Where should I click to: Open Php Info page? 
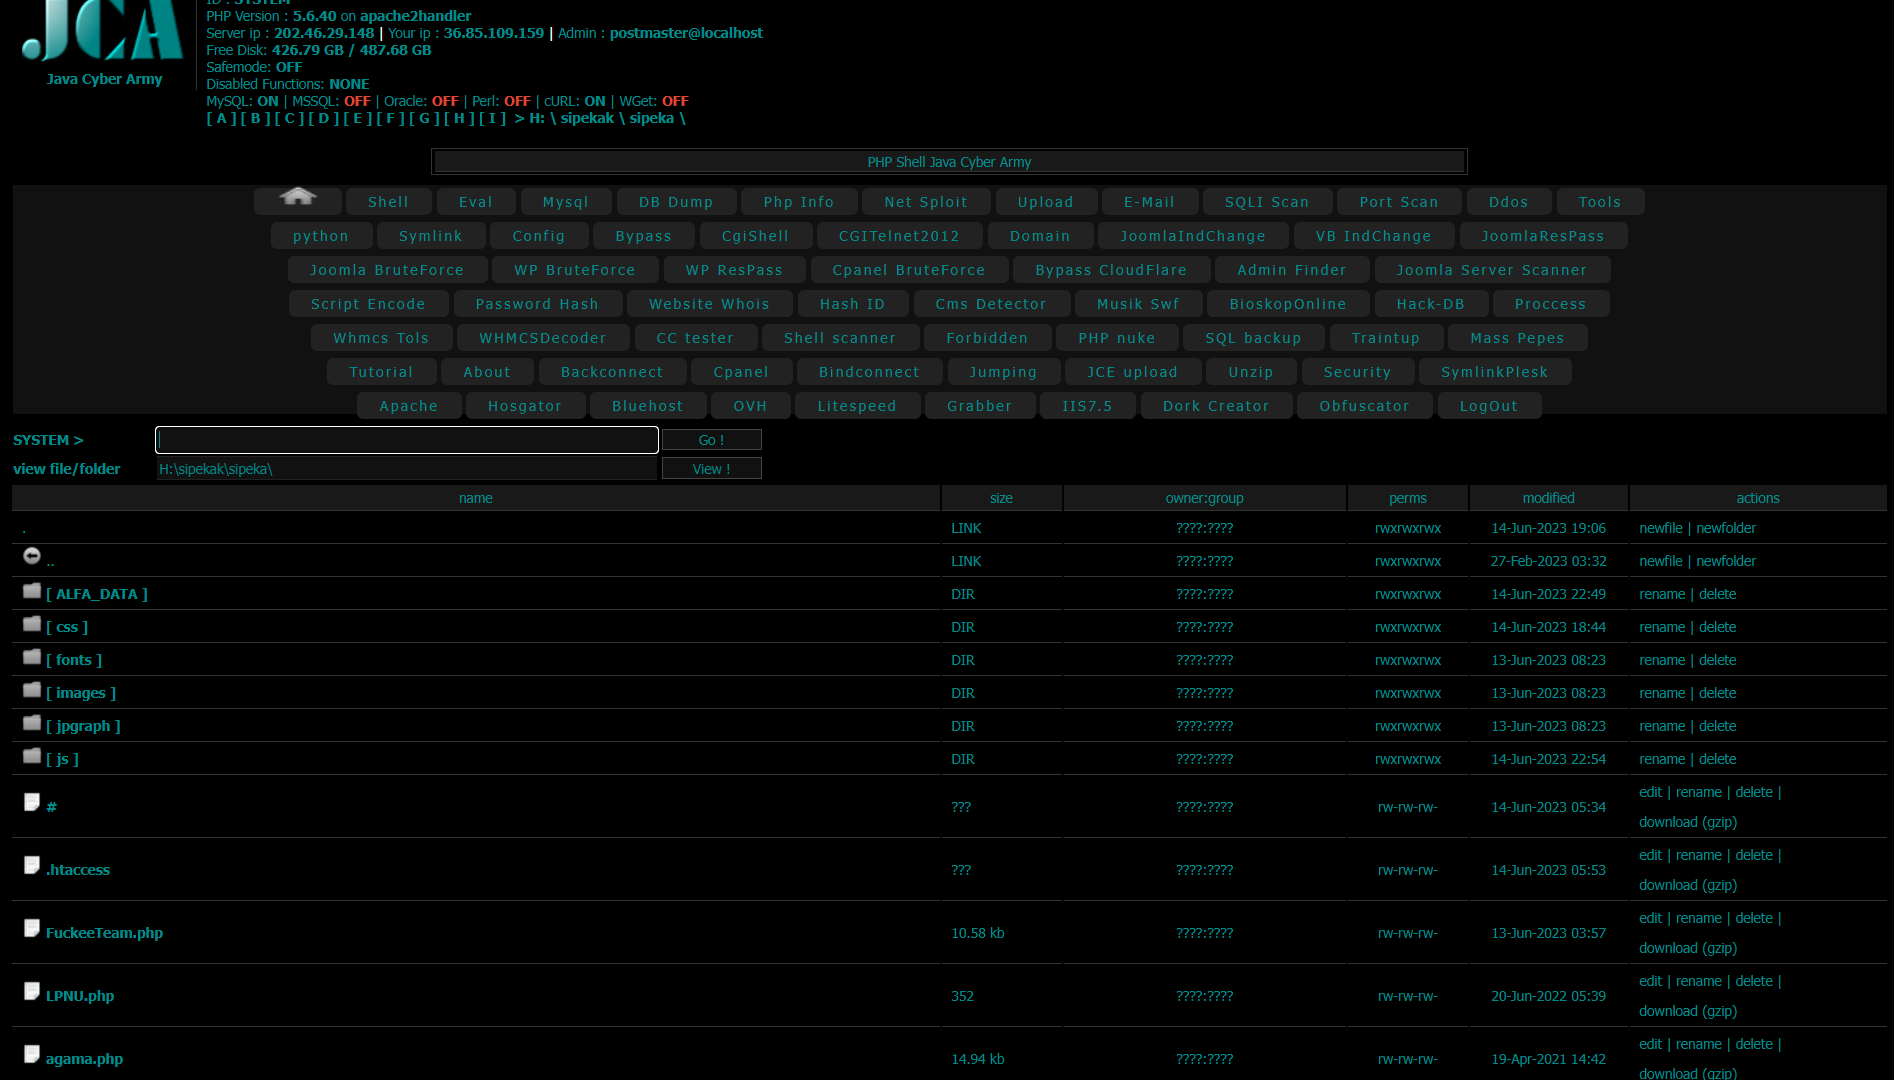799,202
